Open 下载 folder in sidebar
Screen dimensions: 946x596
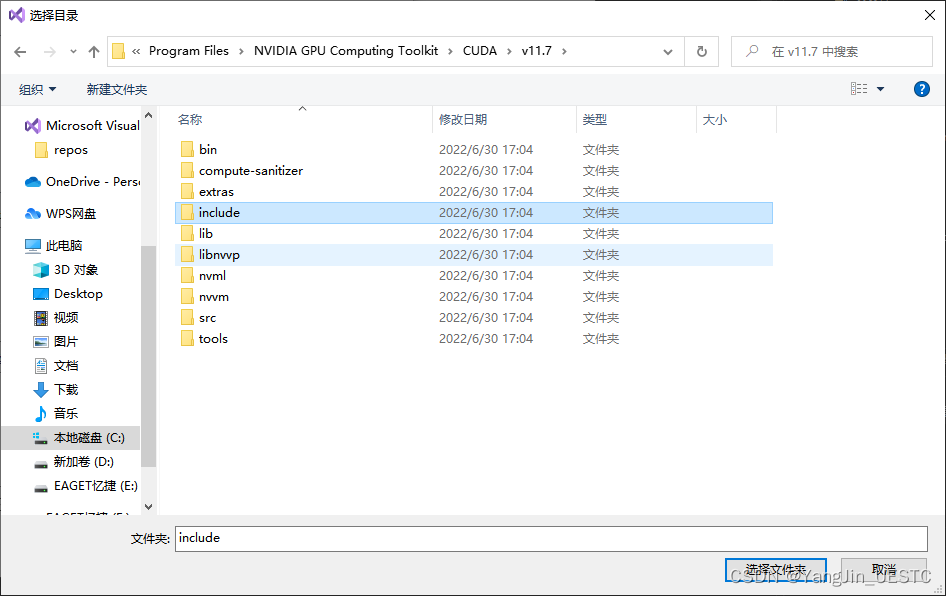pos(56,390)
